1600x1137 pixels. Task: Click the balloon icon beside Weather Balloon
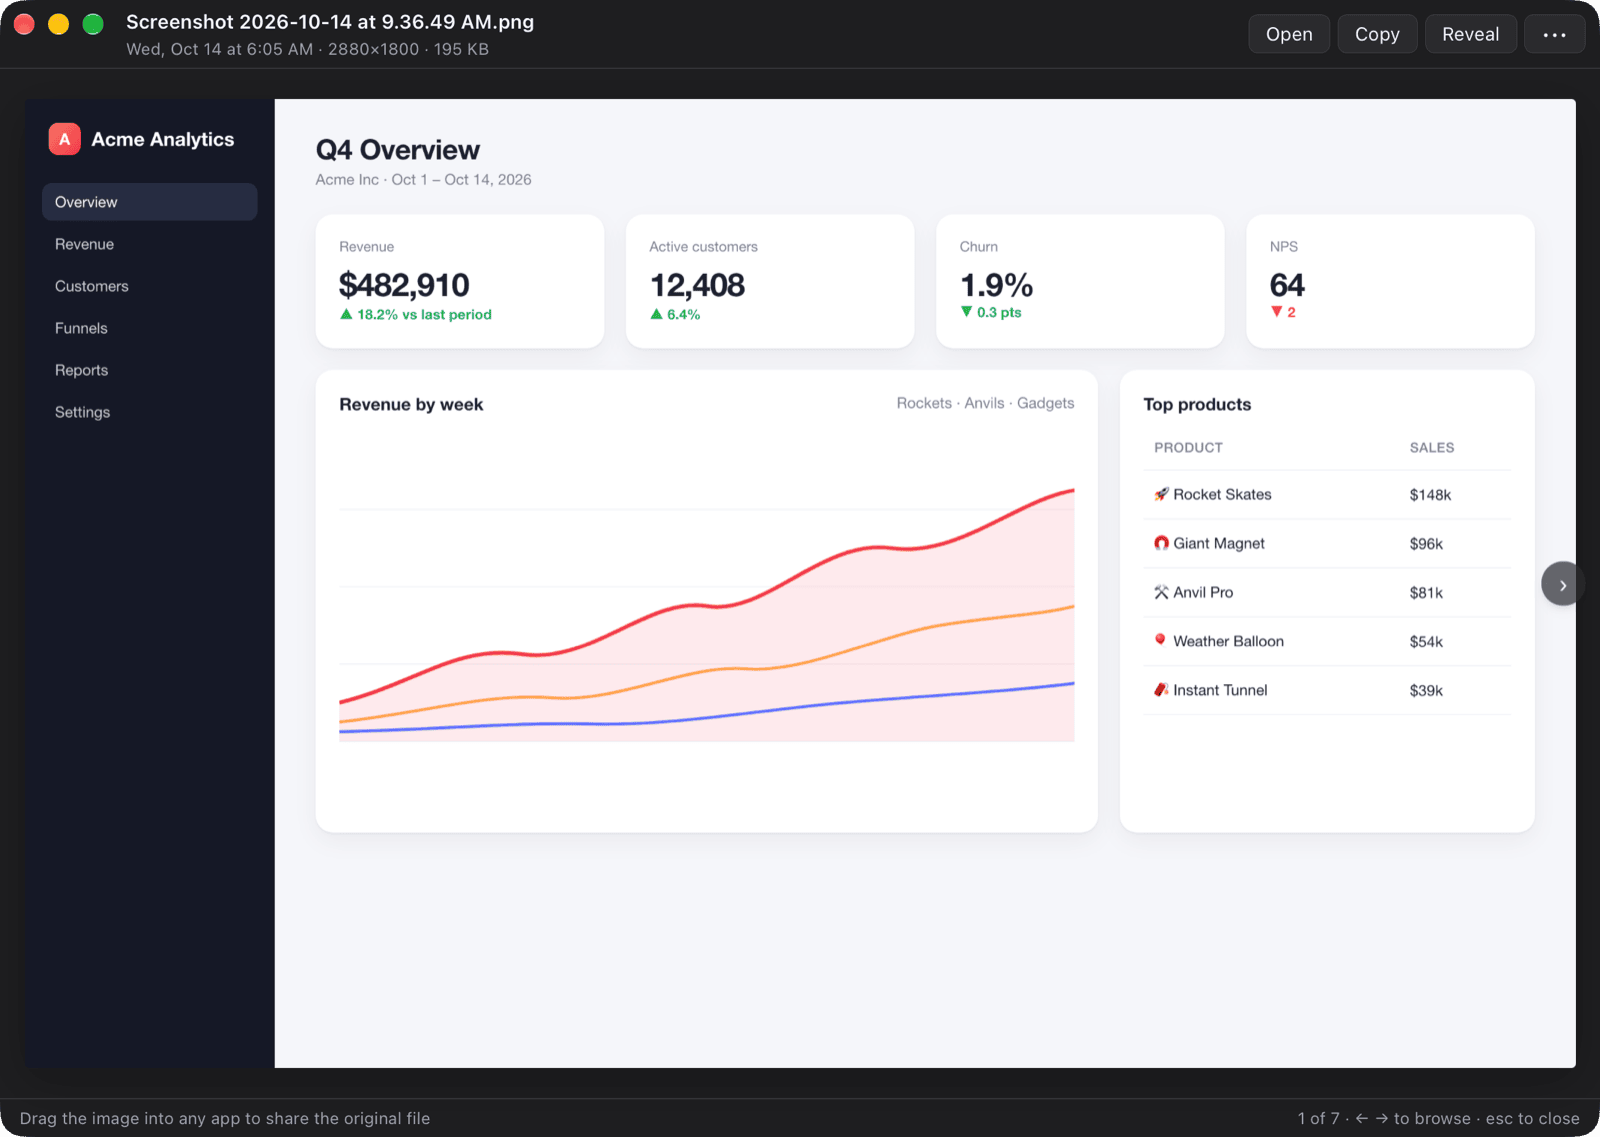coord(1160,640)
